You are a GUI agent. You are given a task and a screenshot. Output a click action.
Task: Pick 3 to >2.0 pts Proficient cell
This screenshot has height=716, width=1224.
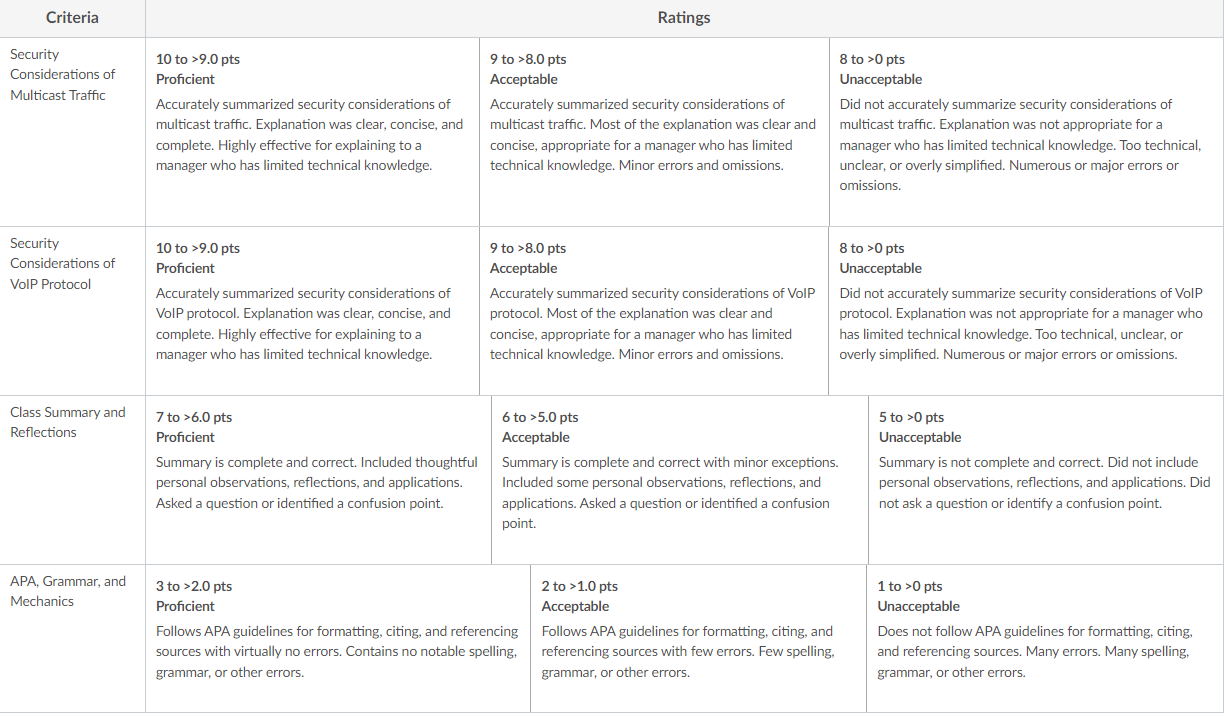coord(338,638)
